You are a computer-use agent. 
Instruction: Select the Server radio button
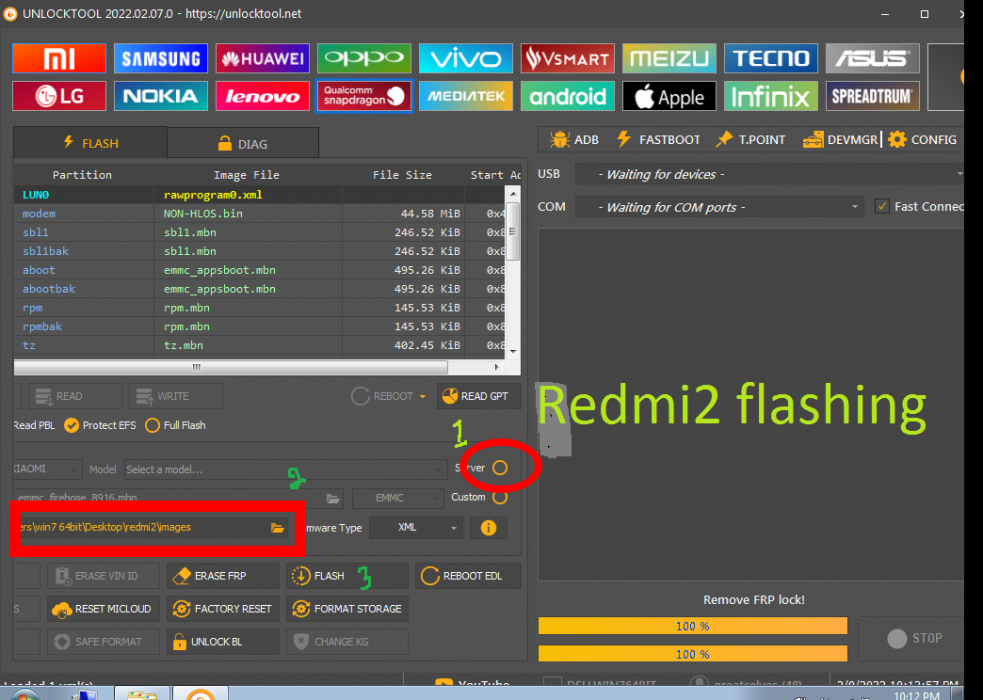click(500, 468)
